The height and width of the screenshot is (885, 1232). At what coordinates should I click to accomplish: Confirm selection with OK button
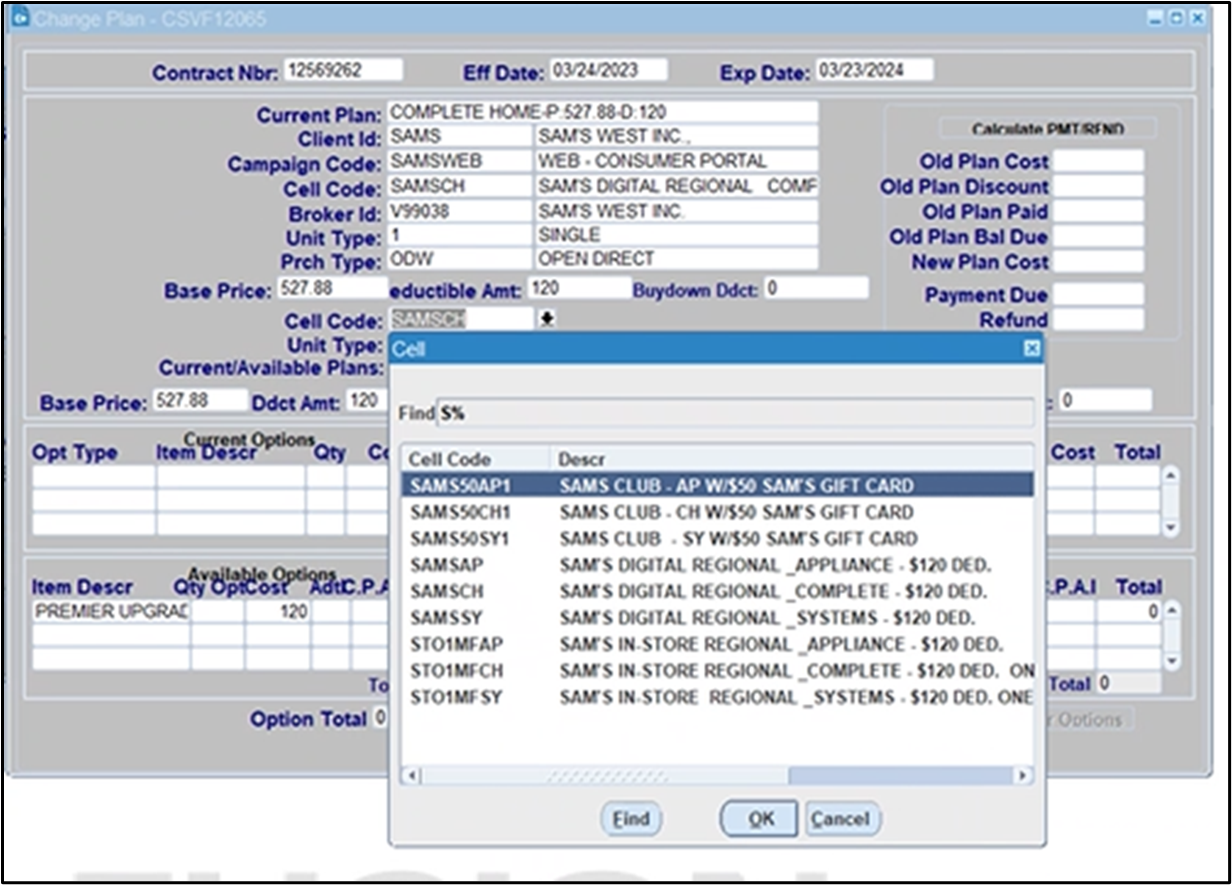point(761,819)
